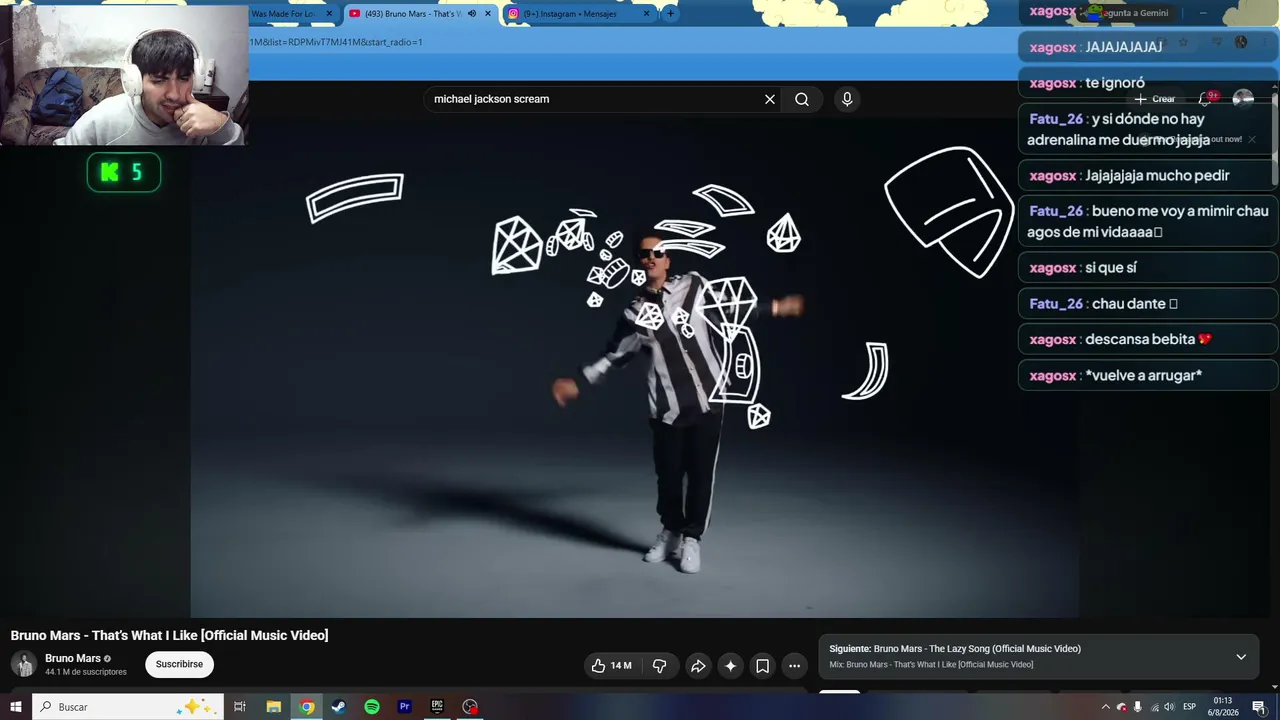Open the taskbar clock and calendar
The image size is (1280, 720).
[x=1223, y=707]
